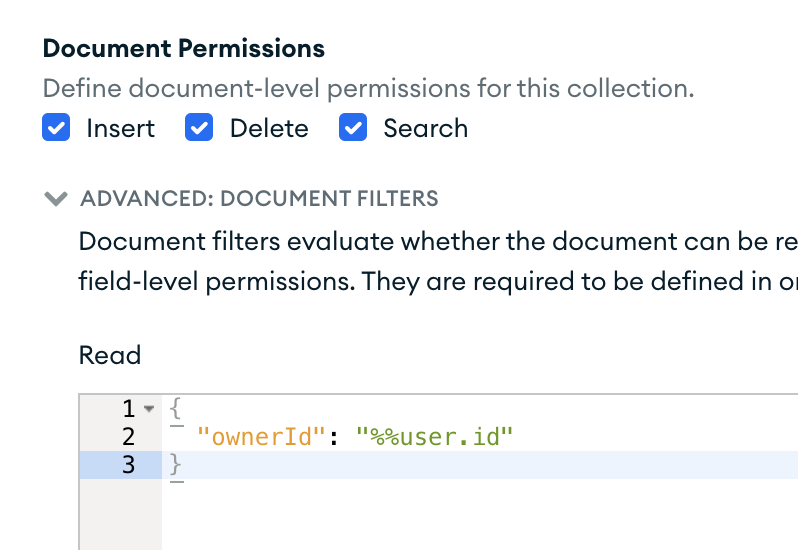The height and width of the screenshot is (550, 798).
Task: Click empty area below code in Read editor
Action: coord(480,515)
